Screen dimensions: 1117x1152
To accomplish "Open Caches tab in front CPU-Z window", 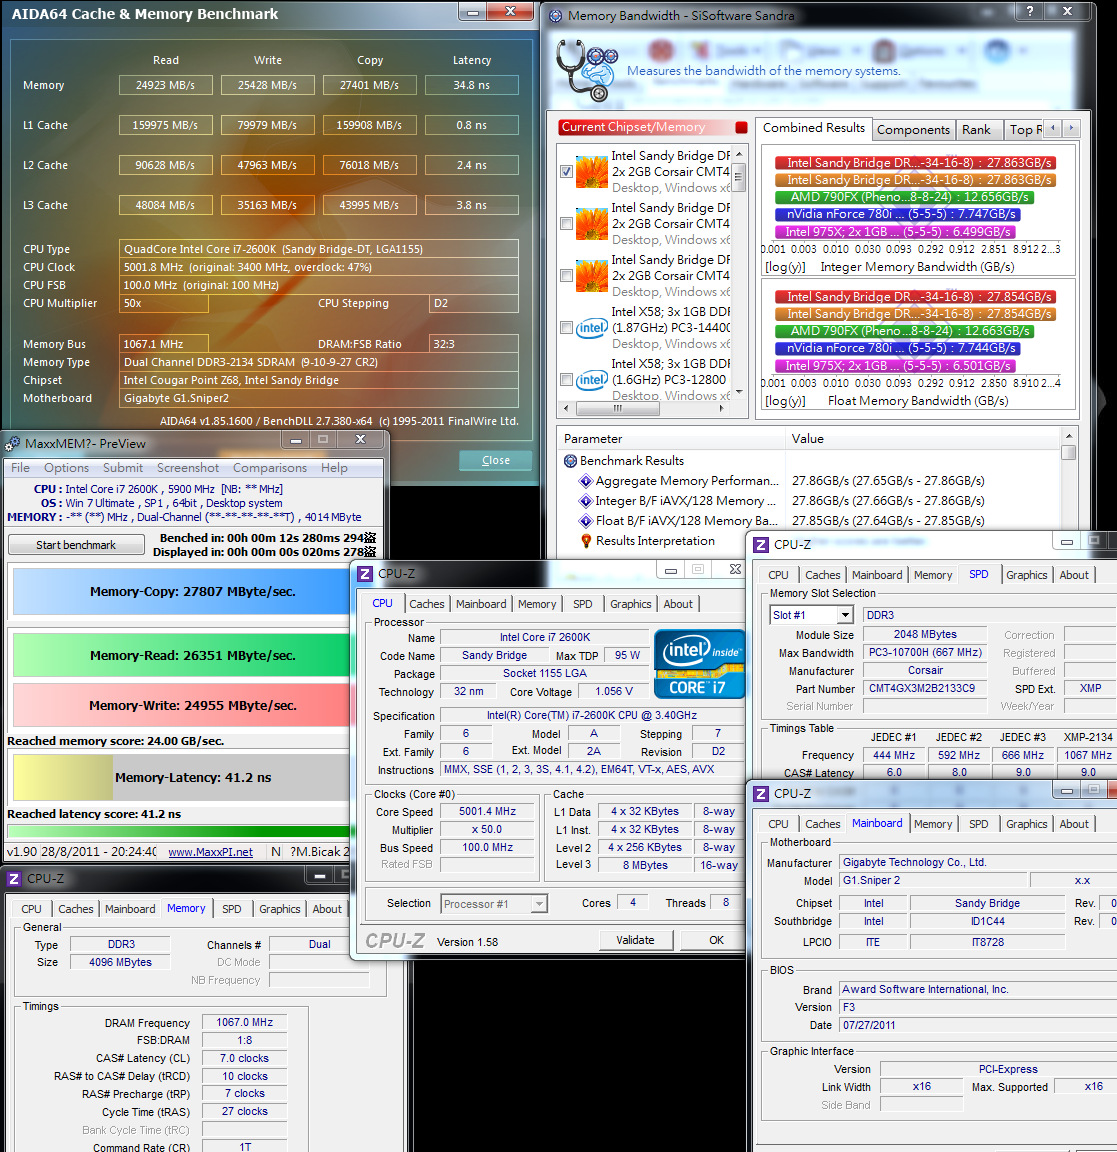I will tap(427, 604).
